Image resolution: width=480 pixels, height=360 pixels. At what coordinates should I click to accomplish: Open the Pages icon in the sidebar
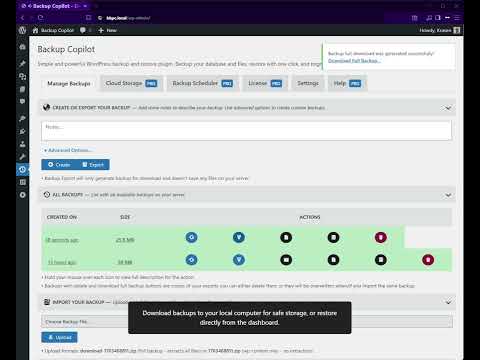[x=22, y=89]
